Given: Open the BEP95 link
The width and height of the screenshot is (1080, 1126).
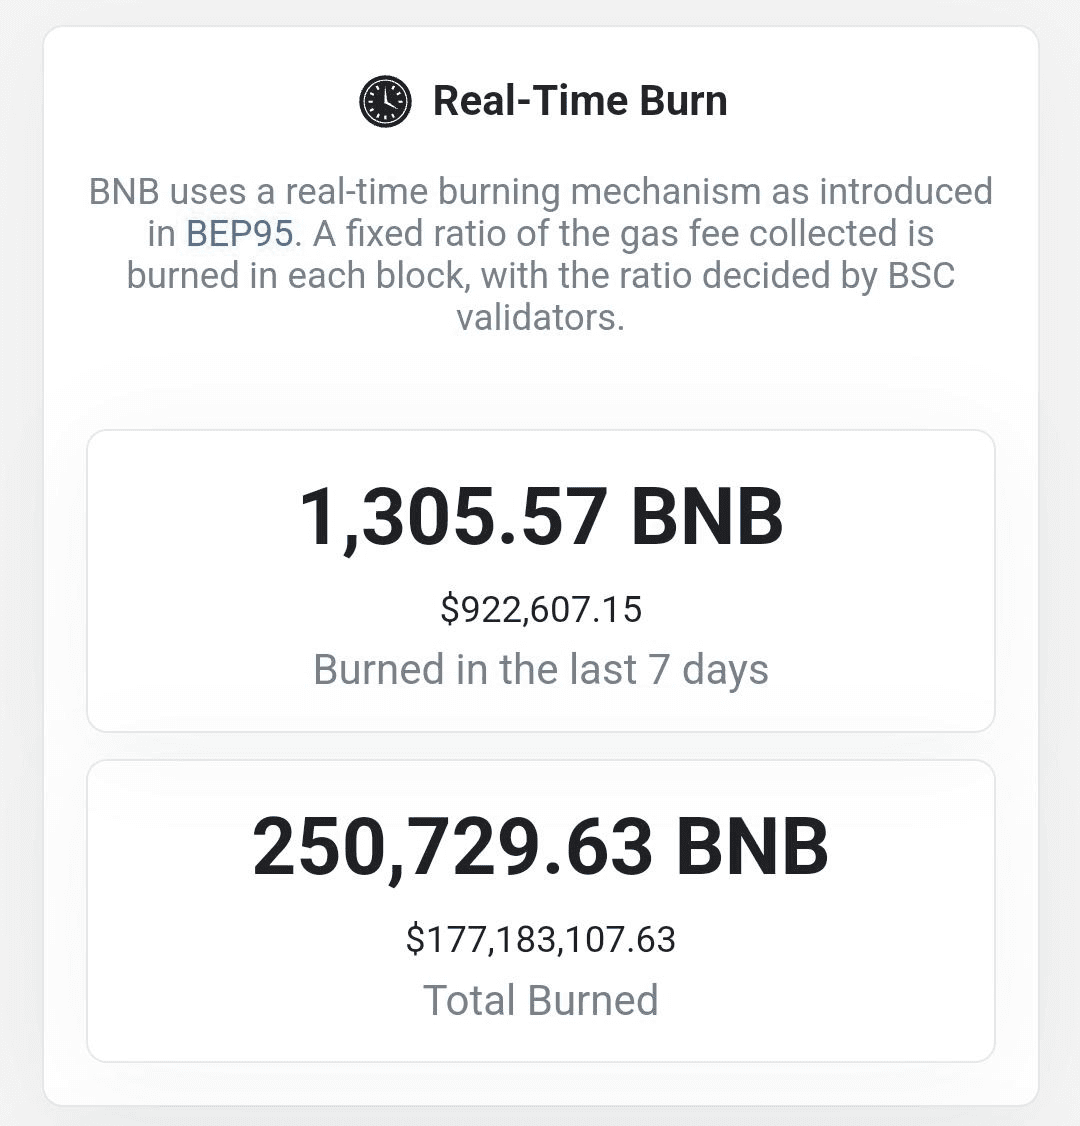Looking at the screenshot, I should [240, 233].
